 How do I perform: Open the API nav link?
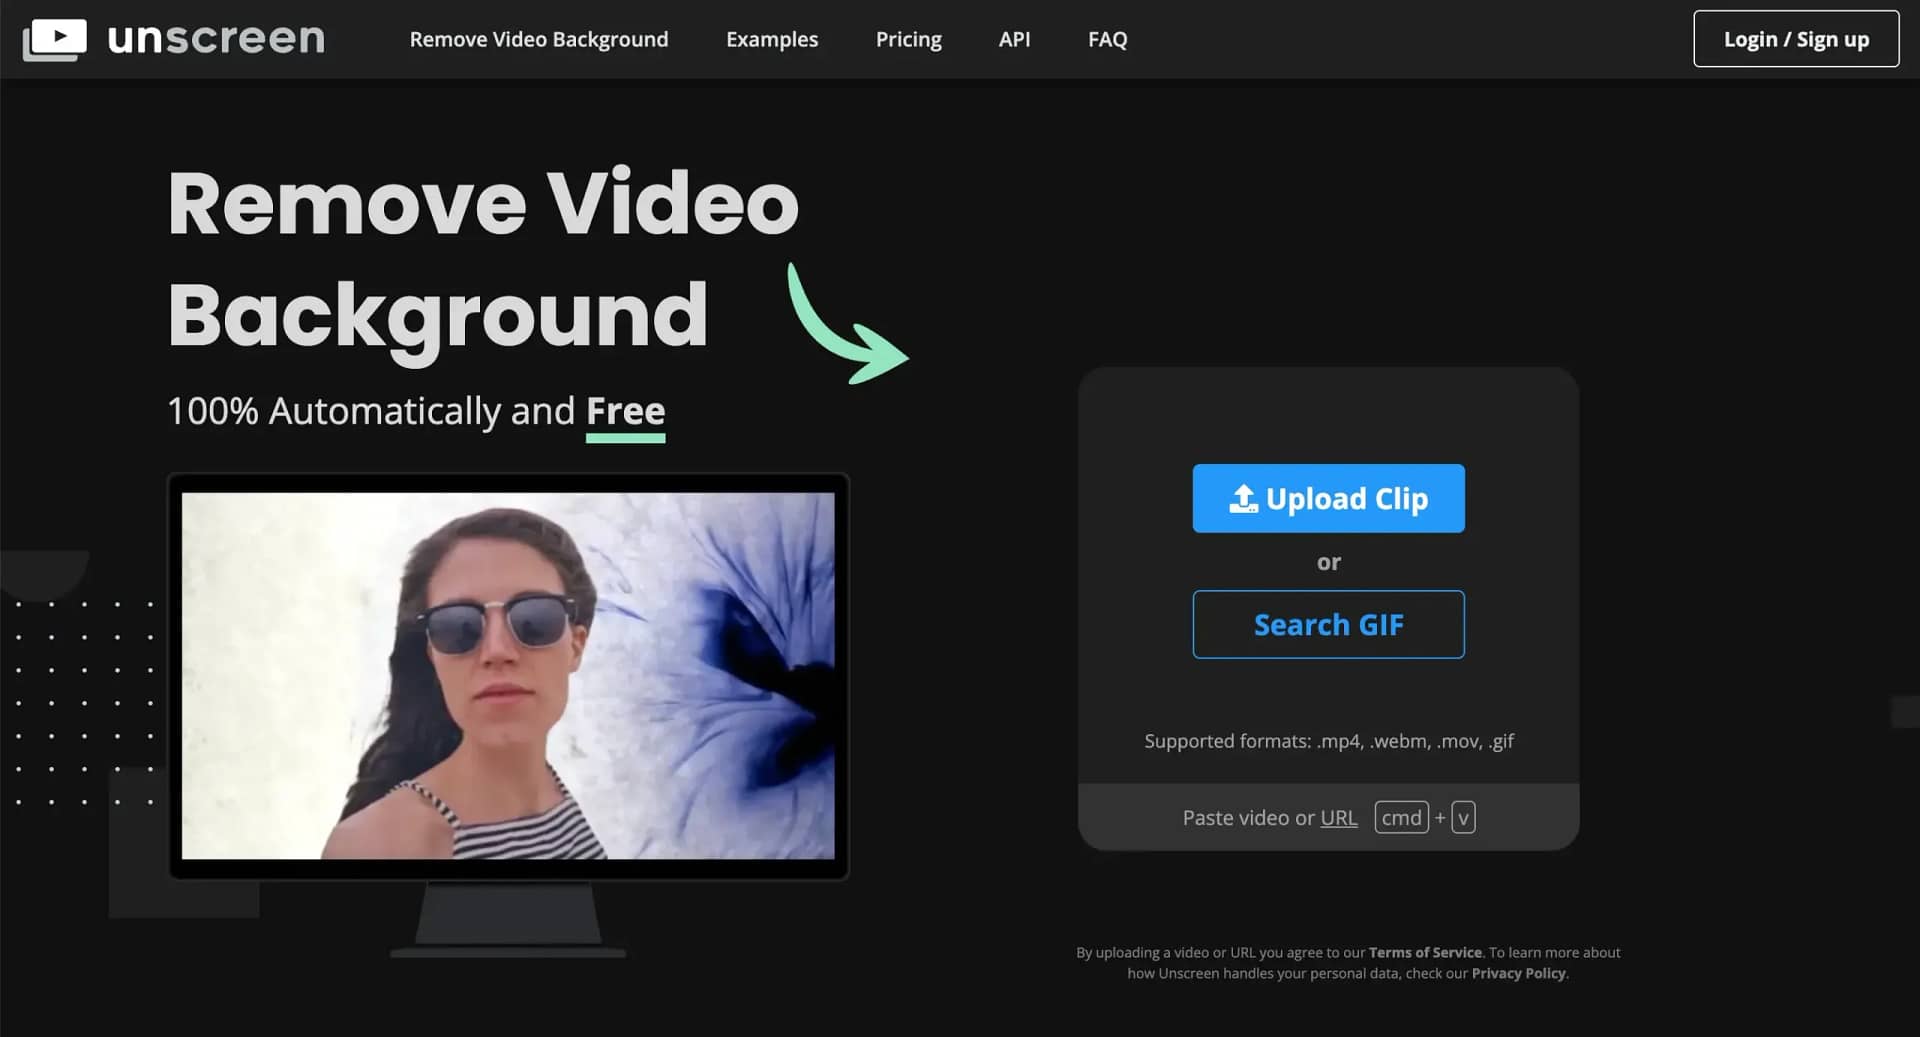point(1014,39)
